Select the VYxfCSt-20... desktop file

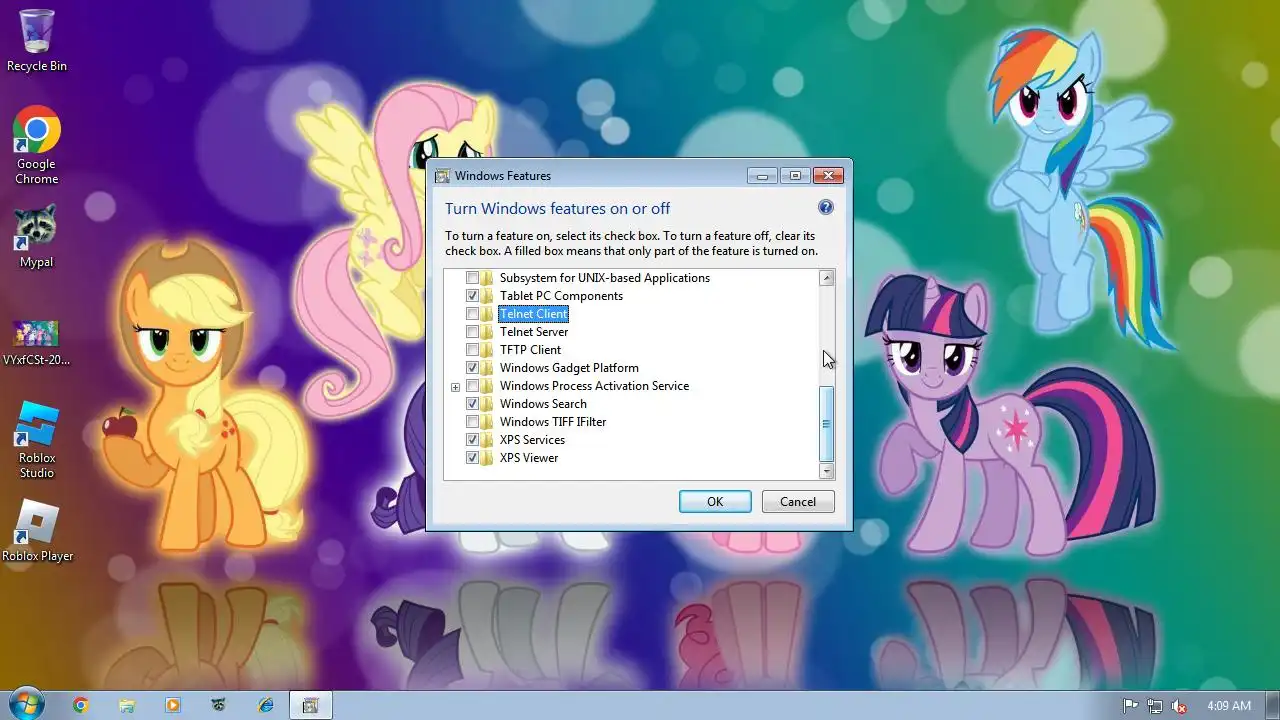coord(37,343)
